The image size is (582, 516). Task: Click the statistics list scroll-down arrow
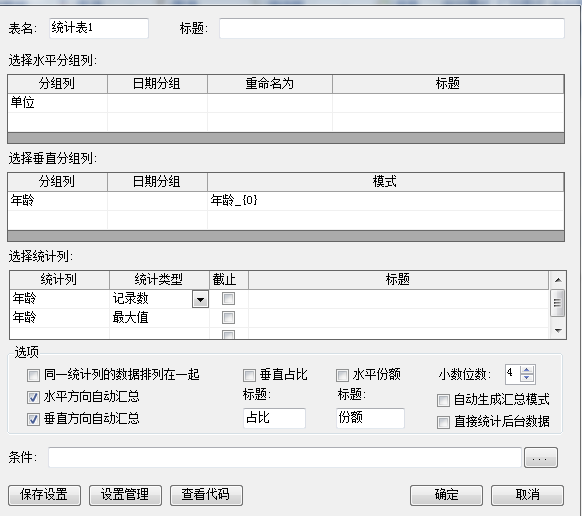click(558, 330)
